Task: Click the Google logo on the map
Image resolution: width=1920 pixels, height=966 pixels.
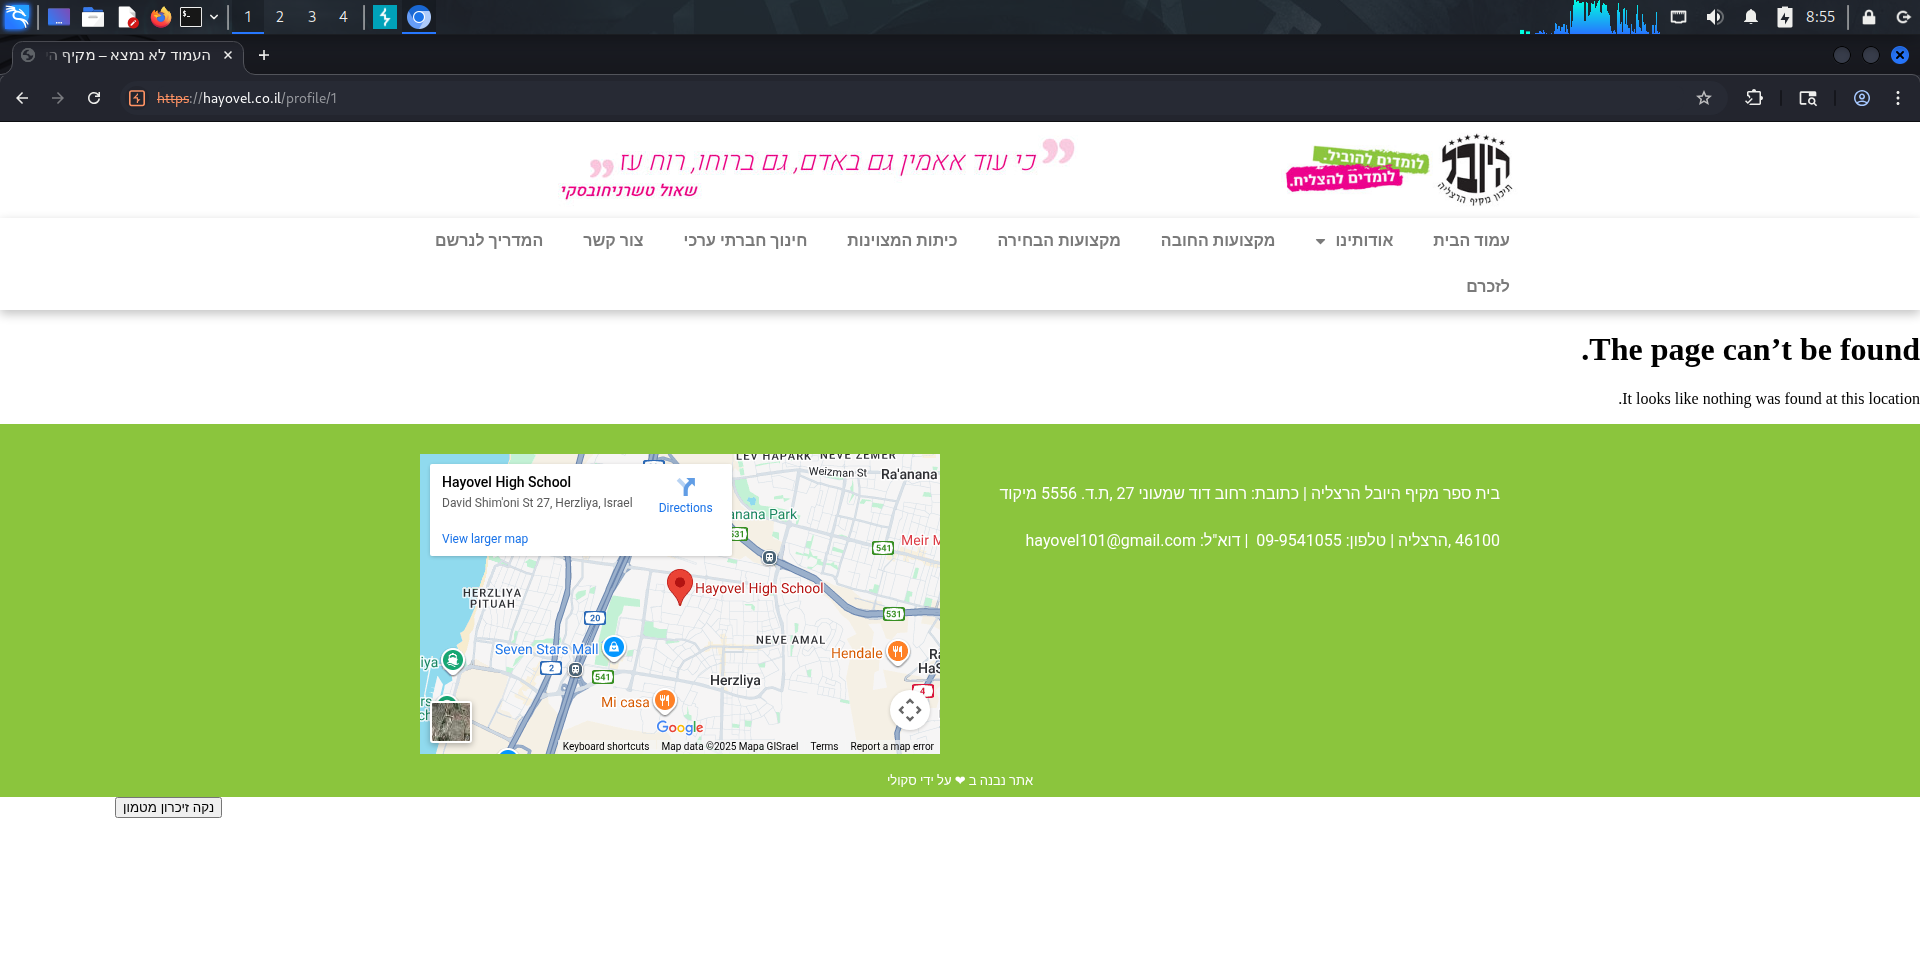Action: point(680,727)
